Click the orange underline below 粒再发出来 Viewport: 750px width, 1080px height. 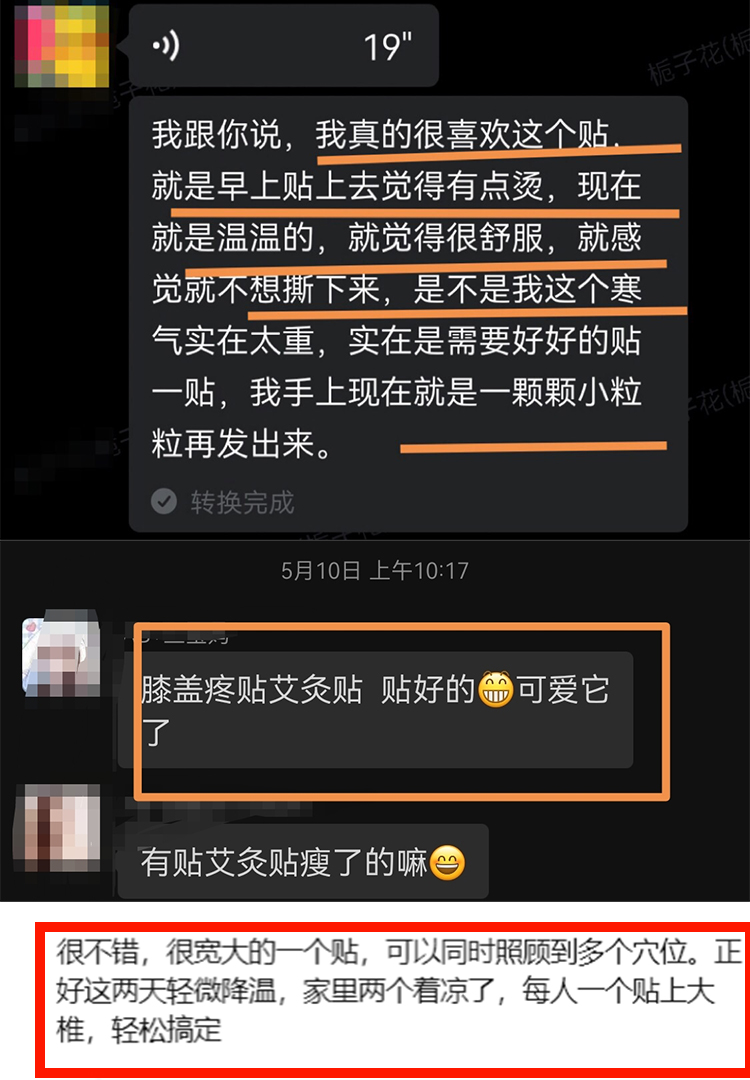[534, 448]
